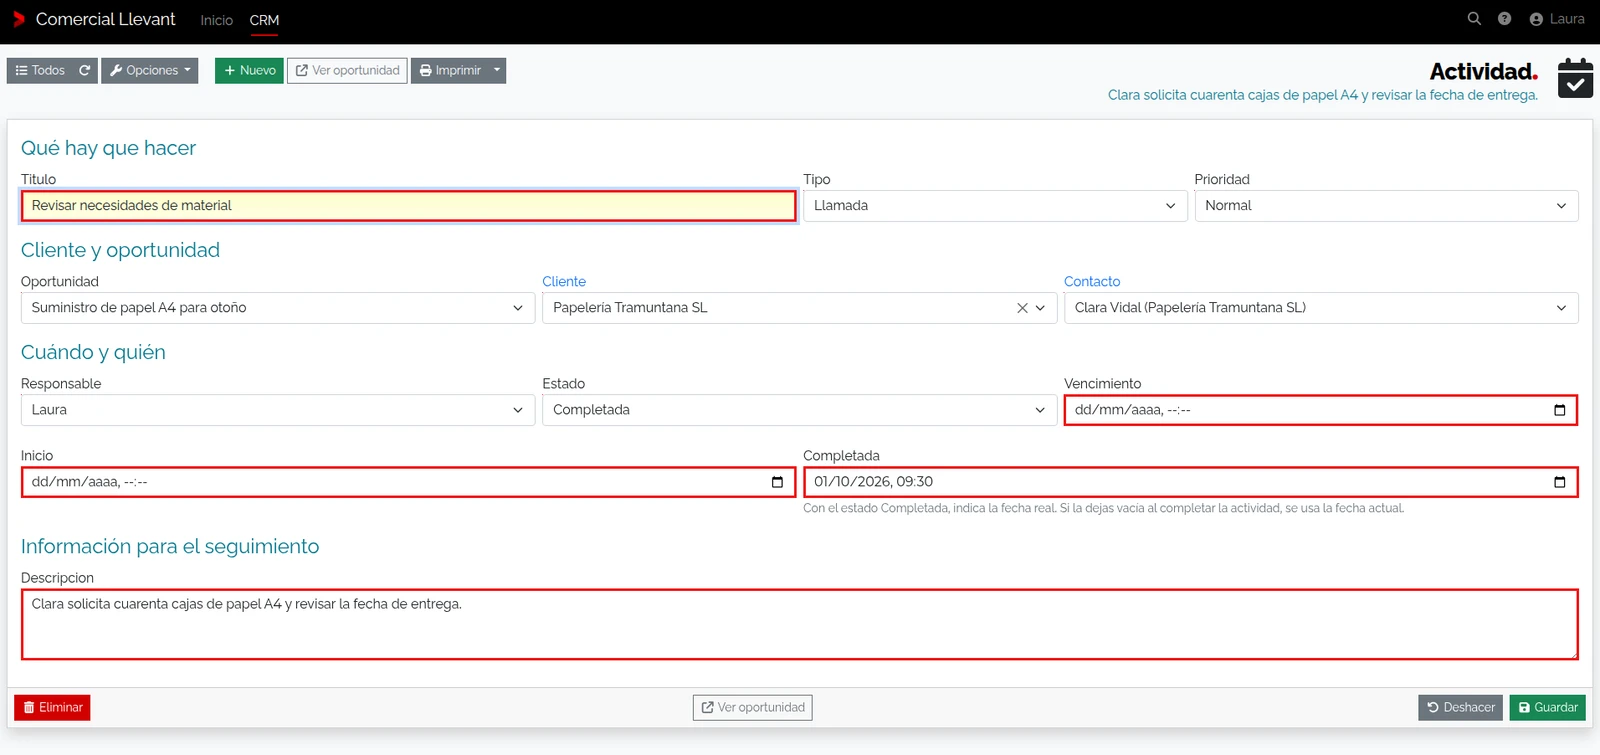Open the Laura user account menu
Image resolution: width=1600 pixels, height=755 pixels.
pyautogui.click(x=1557, y=19)
